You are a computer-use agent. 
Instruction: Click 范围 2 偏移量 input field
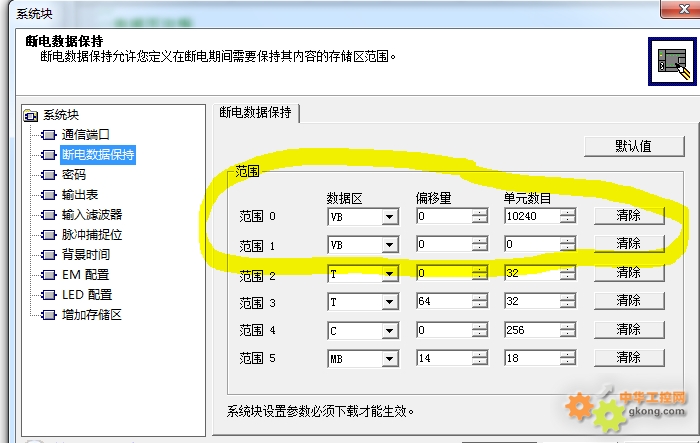pos(444,273)
